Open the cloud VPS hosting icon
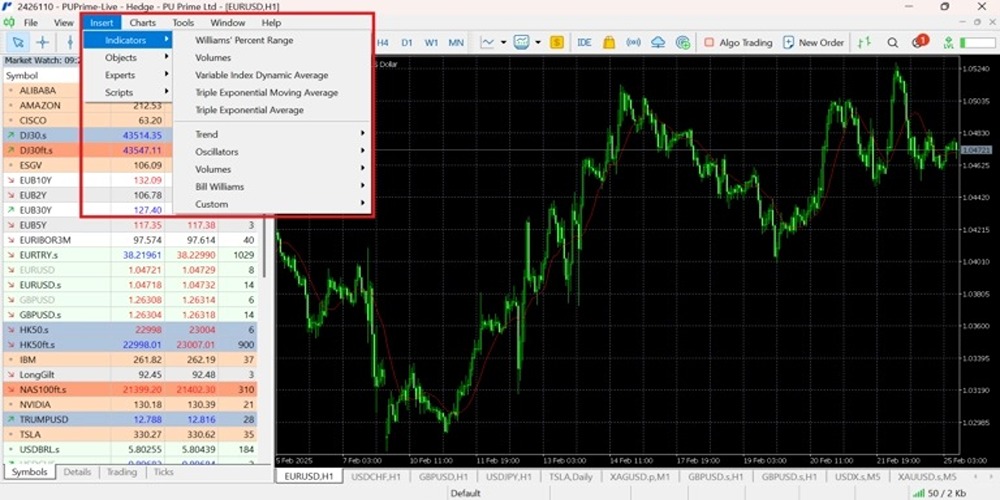1000x500 pixels. click(658, 43)
